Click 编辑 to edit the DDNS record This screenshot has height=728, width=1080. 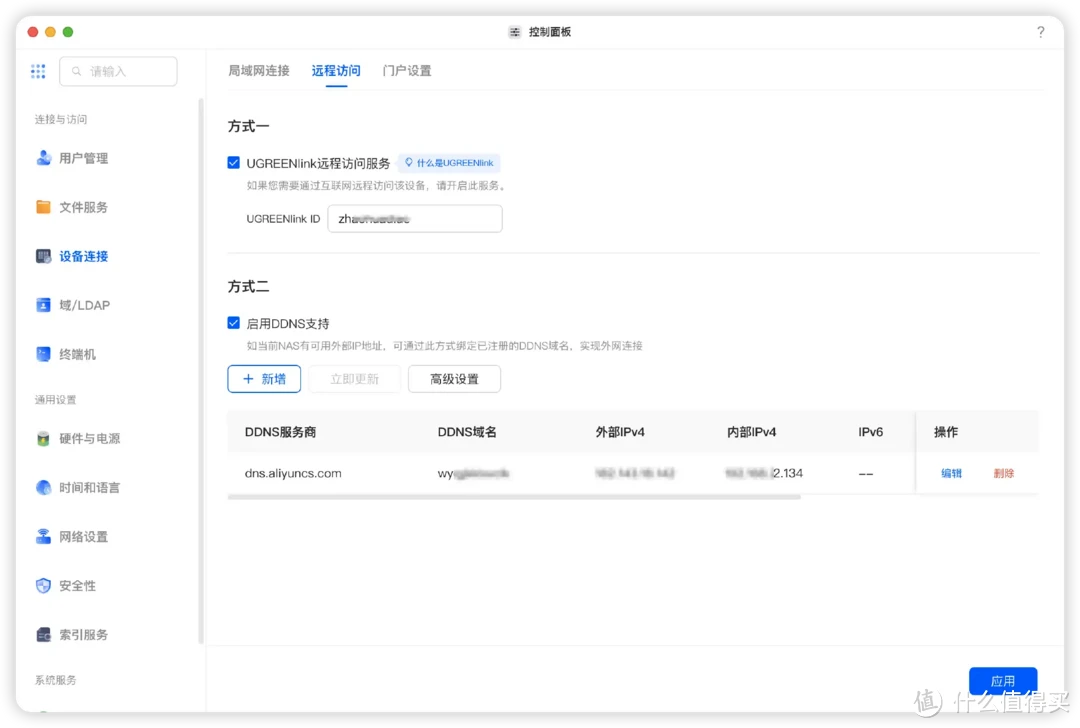(x=950, y=473)
